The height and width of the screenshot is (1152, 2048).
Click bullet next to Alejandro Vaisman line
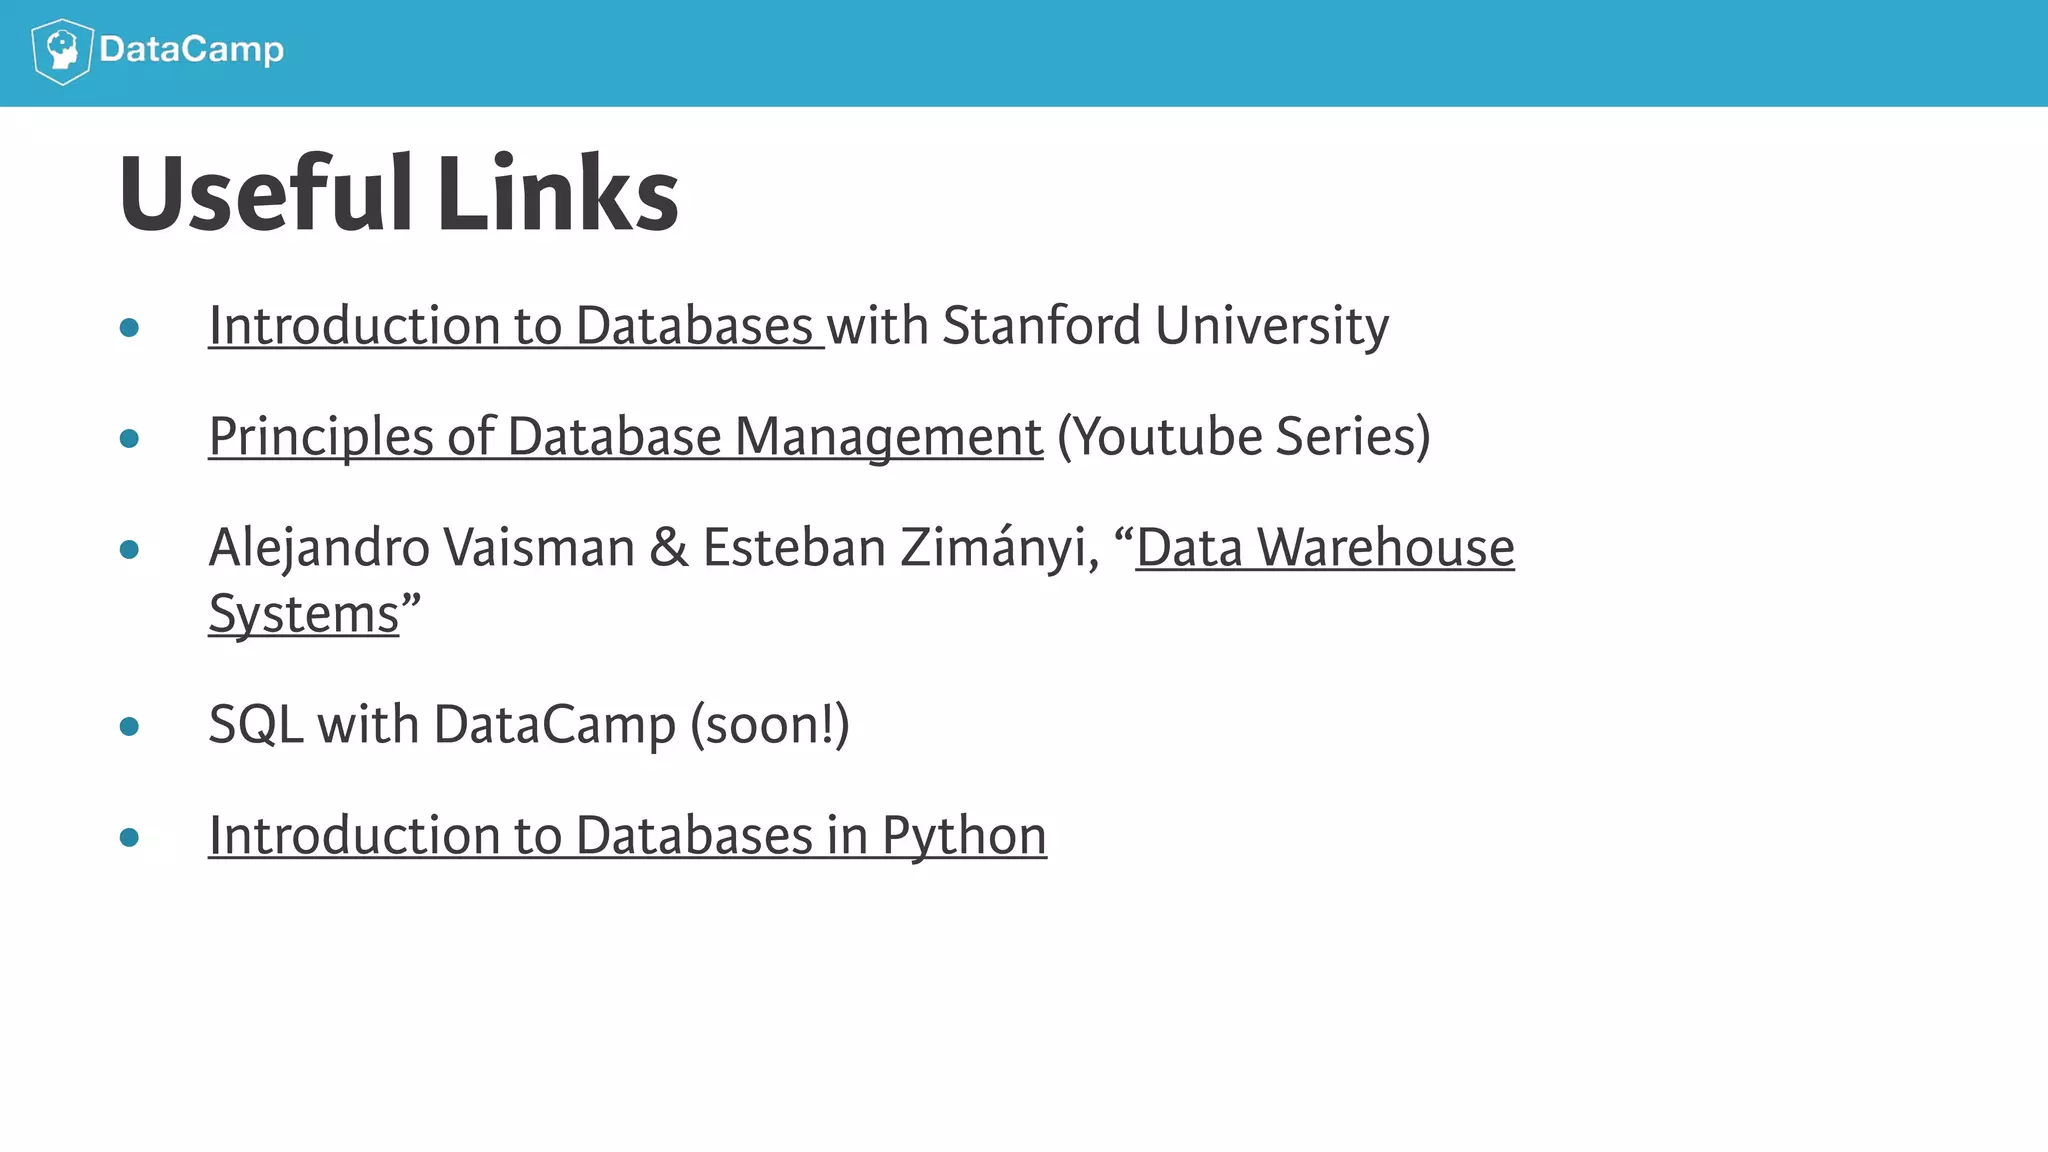129,549
